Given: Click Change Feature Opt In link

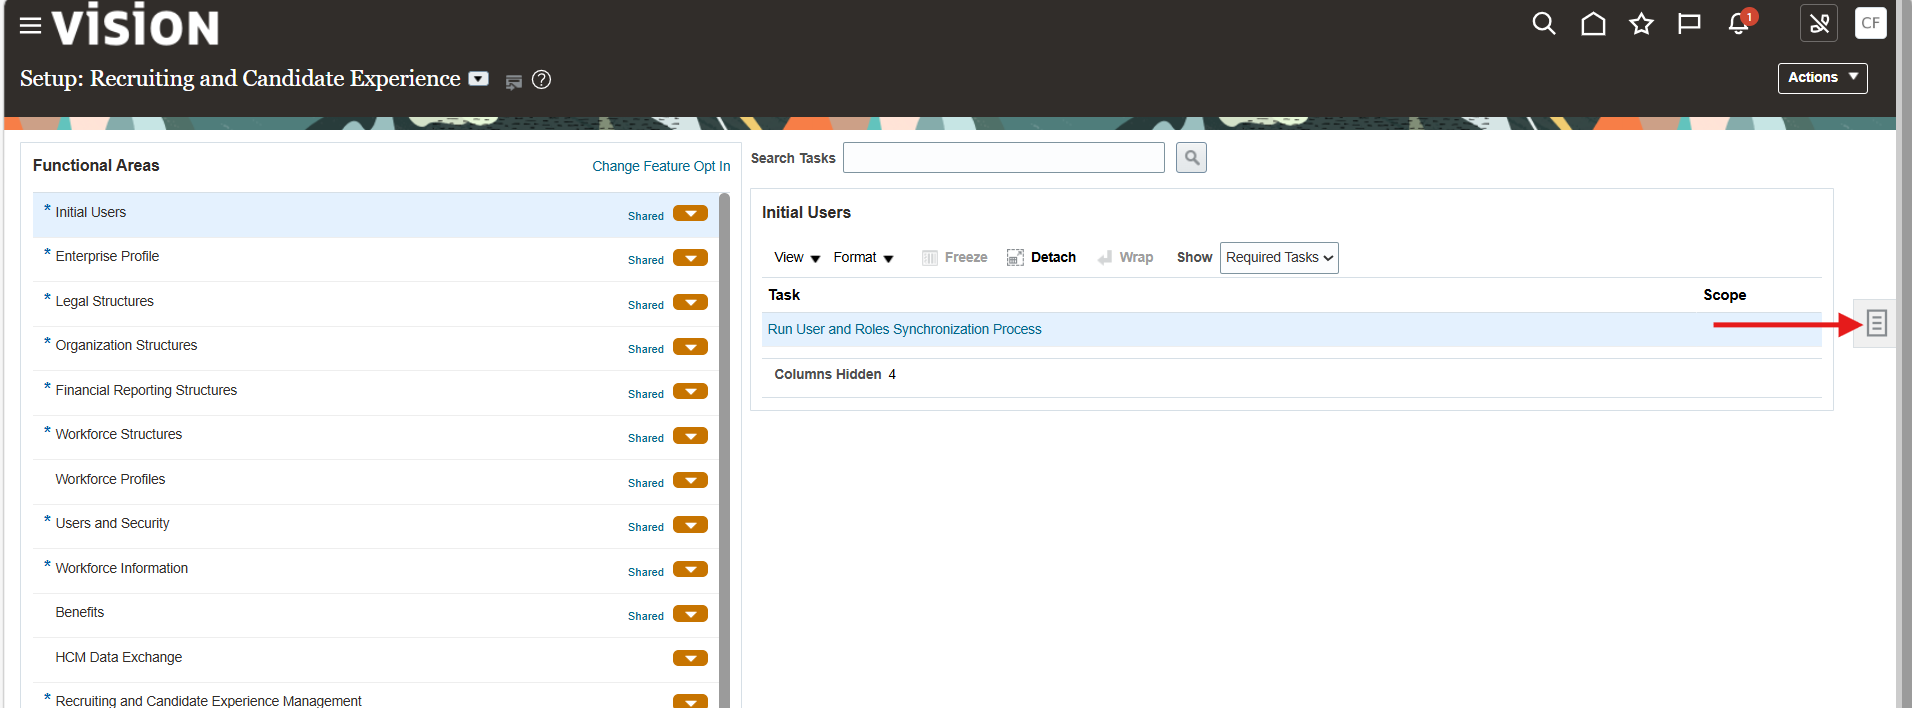Looking at the screenshot, I should 660,166.
